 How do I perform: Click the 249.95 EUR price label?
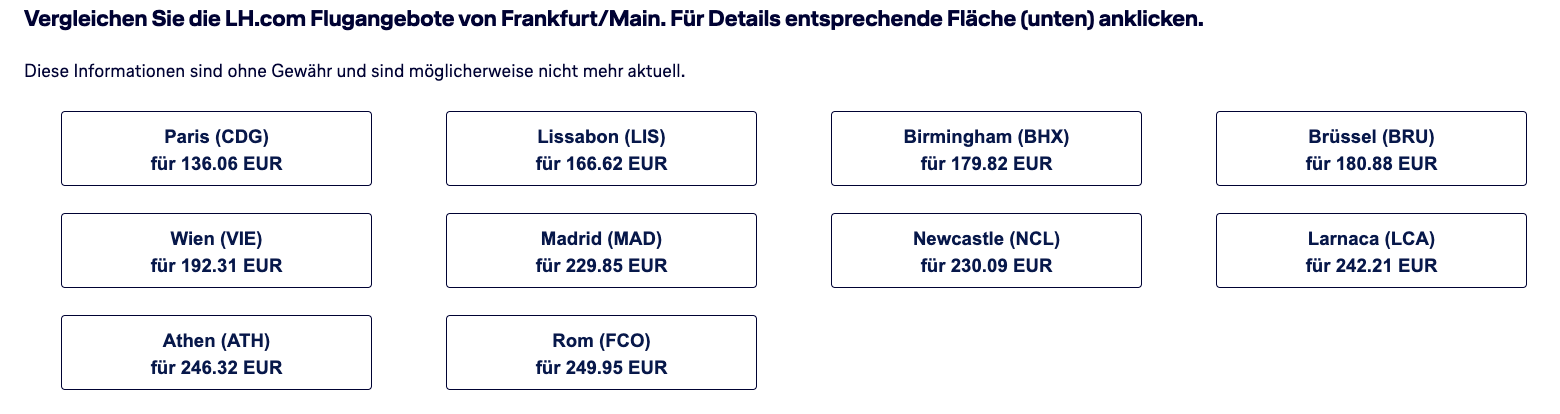pos(601,368)
